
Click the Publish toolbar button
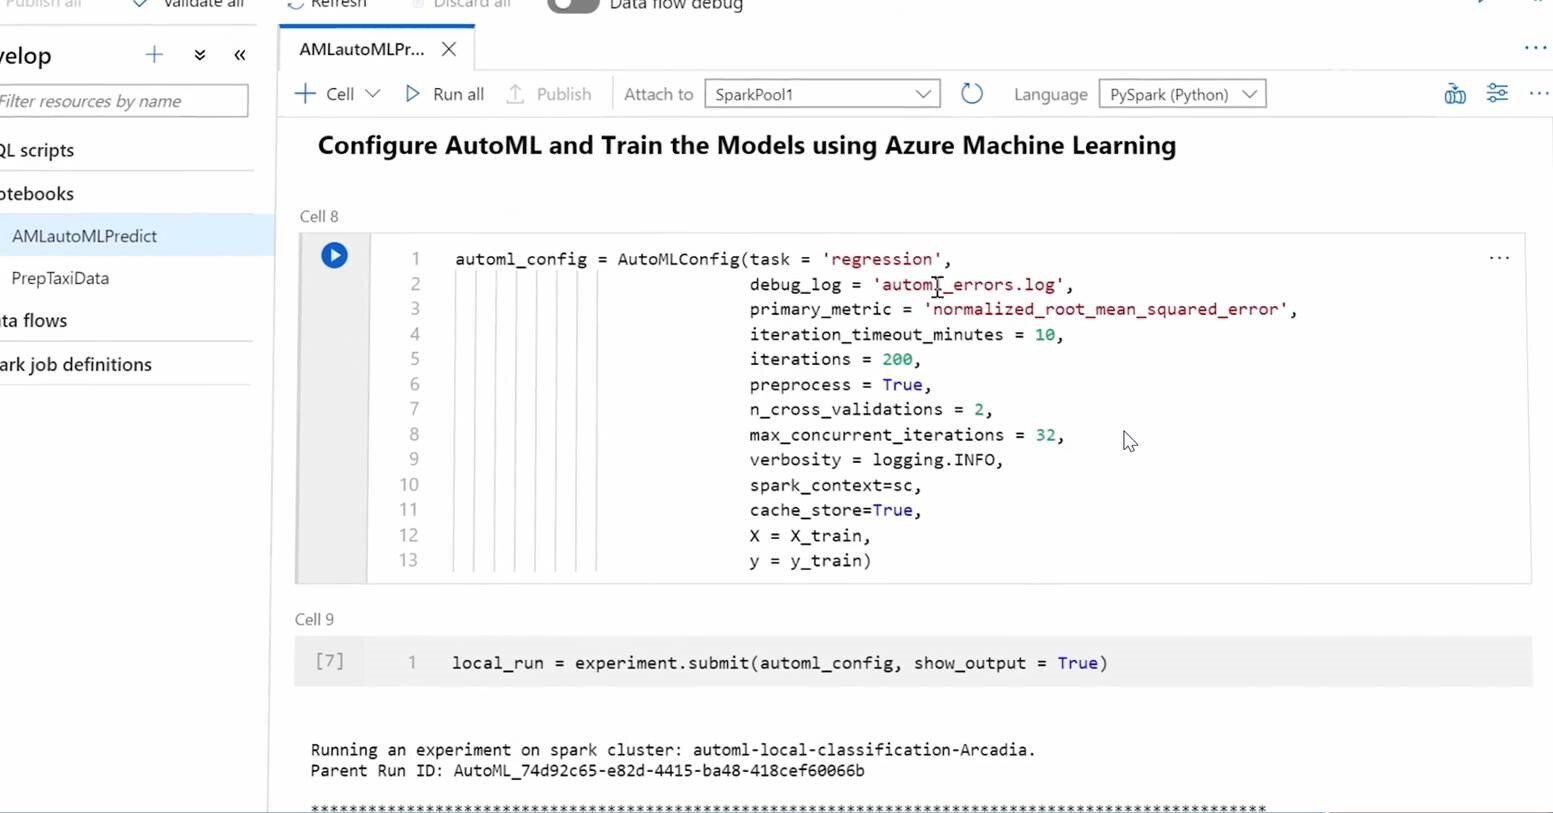(549, 94)
